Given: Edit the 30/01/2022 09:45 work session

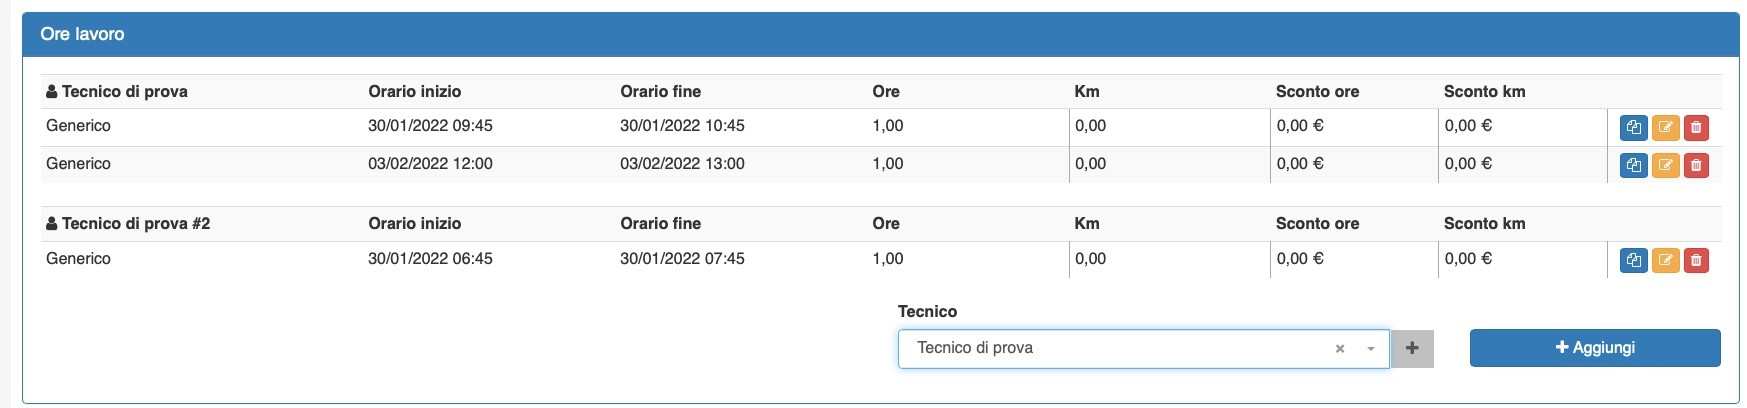Looking at the screenshot, I should (x=1665, y=128).
